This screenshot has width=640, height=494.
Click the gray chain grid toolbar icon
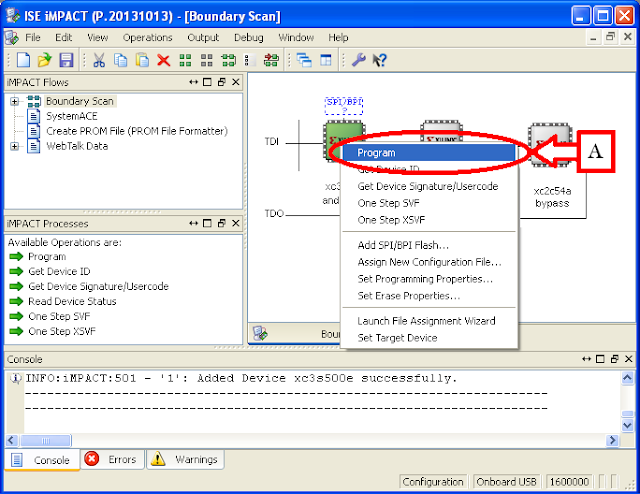coord(207,60)
